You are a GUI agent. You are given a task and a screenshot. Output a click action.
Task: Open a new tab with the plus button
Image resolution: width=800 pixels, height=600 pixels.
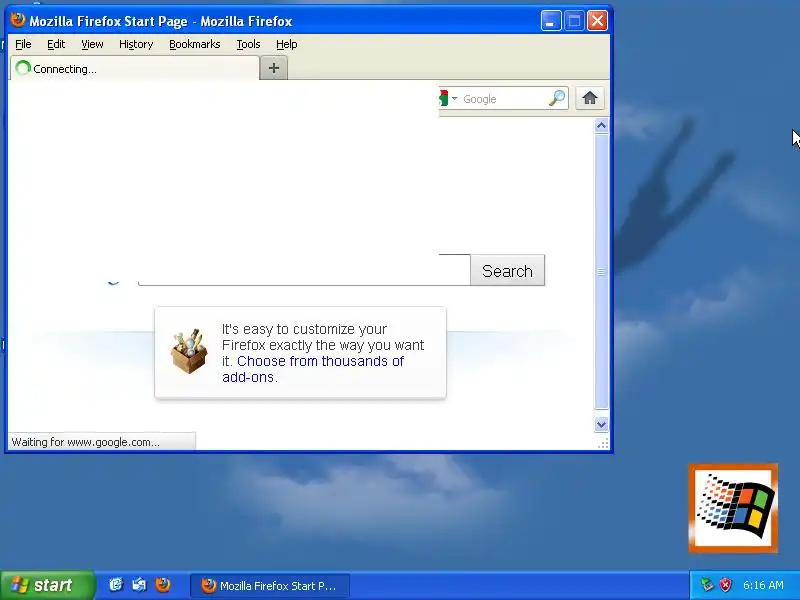click(274, 68)
